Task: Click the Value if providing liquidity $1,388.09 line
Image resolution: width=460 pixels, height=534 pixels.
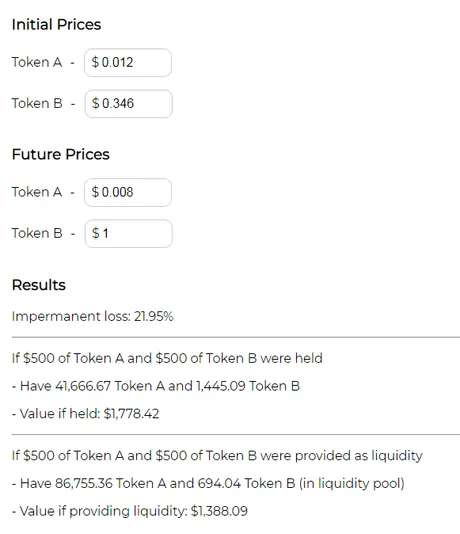Action: pos(130,511)
